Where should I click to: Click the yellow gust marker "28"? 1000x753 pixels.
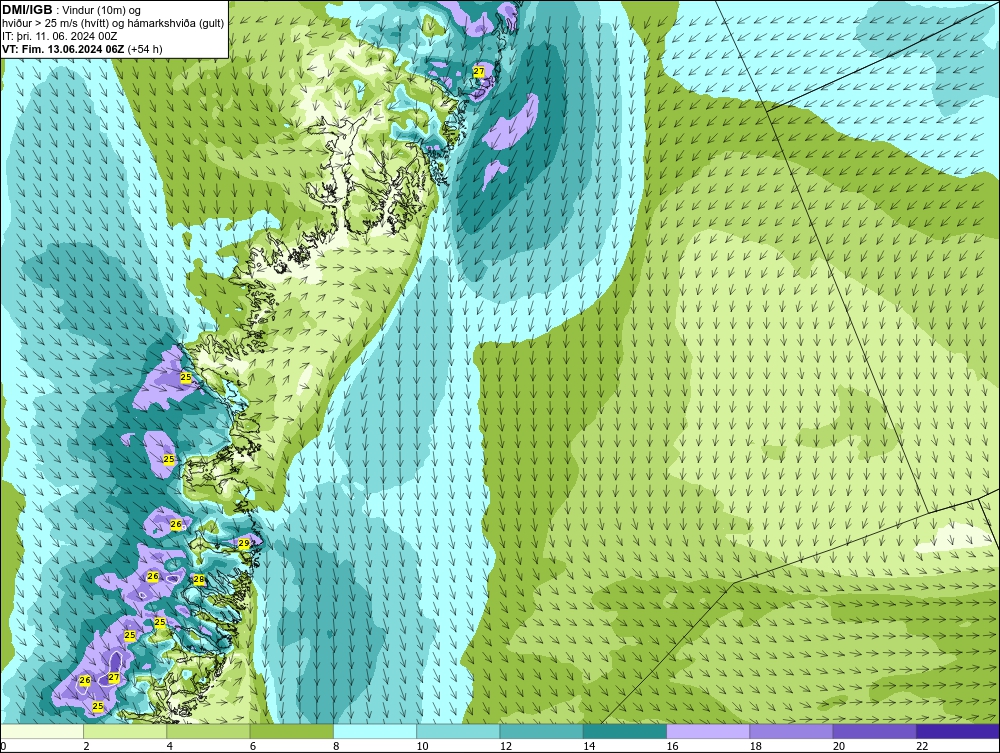tap(199, 580)
